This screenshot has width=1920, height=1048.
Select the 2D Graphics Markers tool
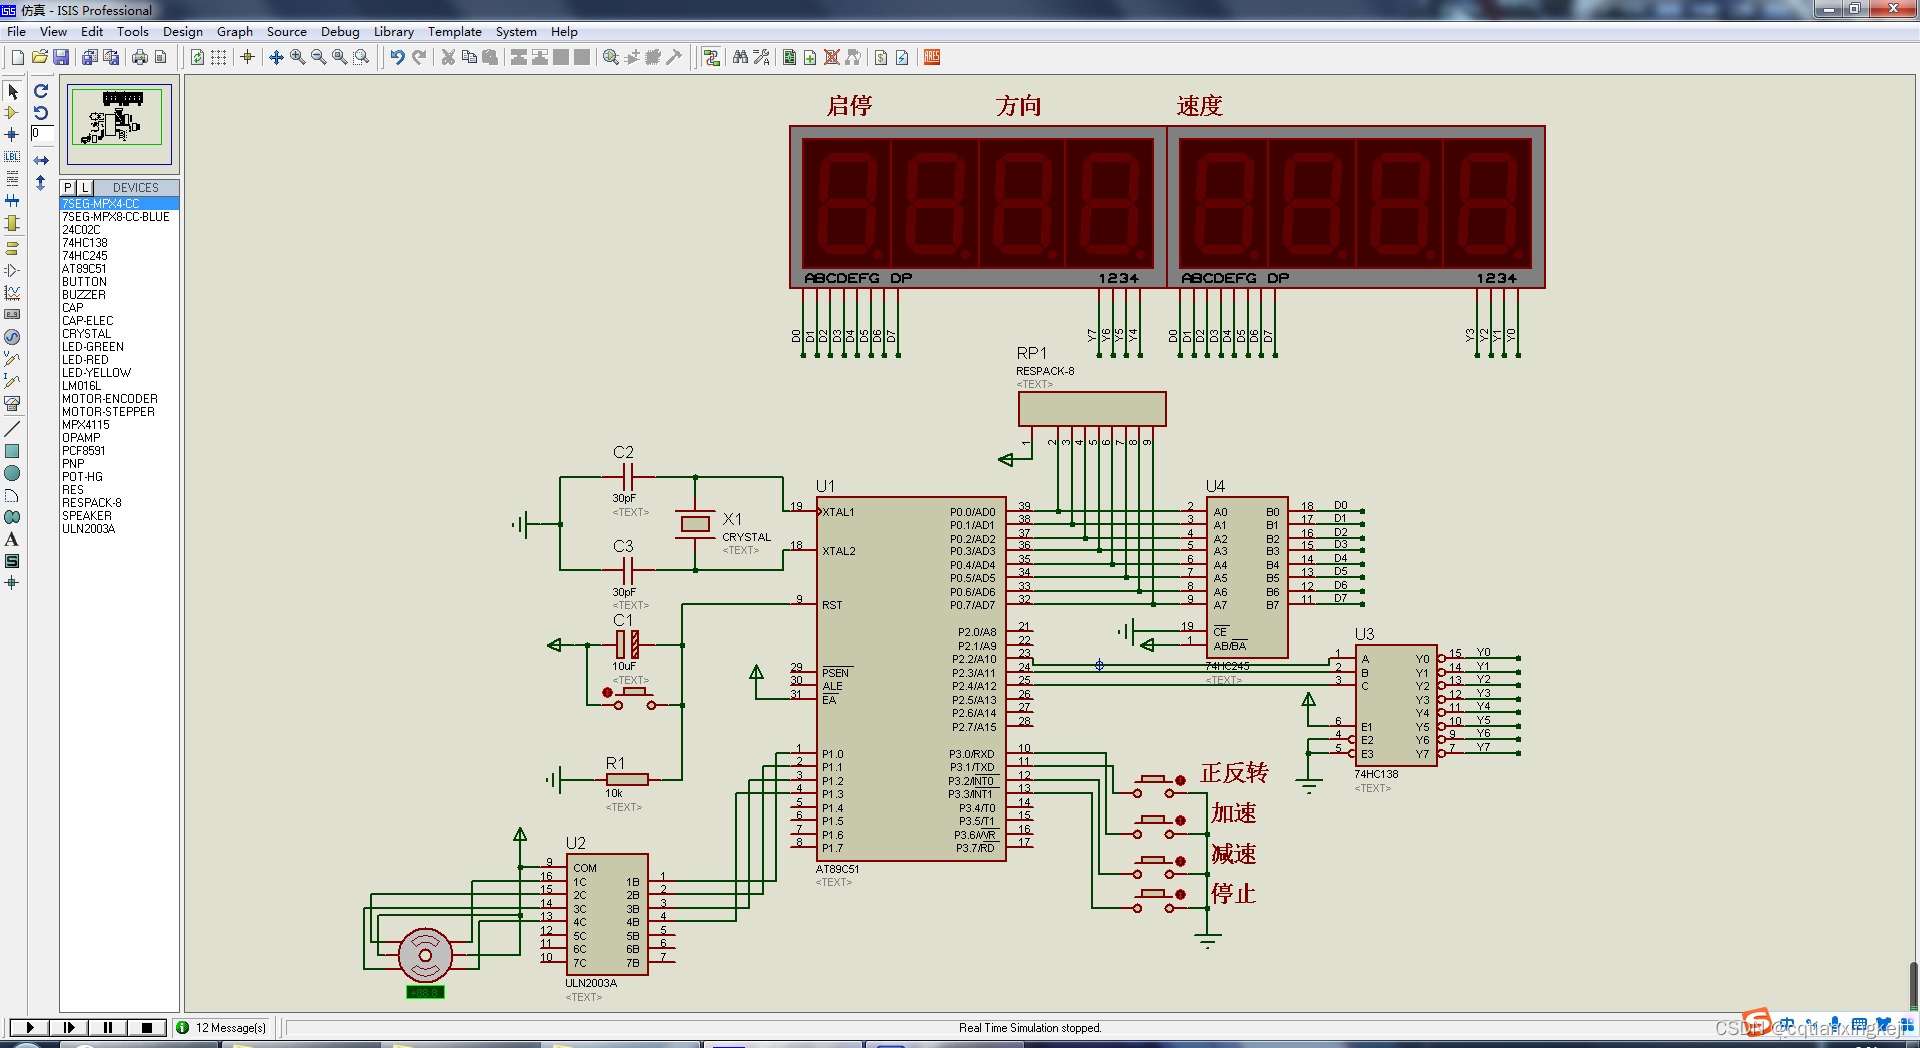[12, 582]
